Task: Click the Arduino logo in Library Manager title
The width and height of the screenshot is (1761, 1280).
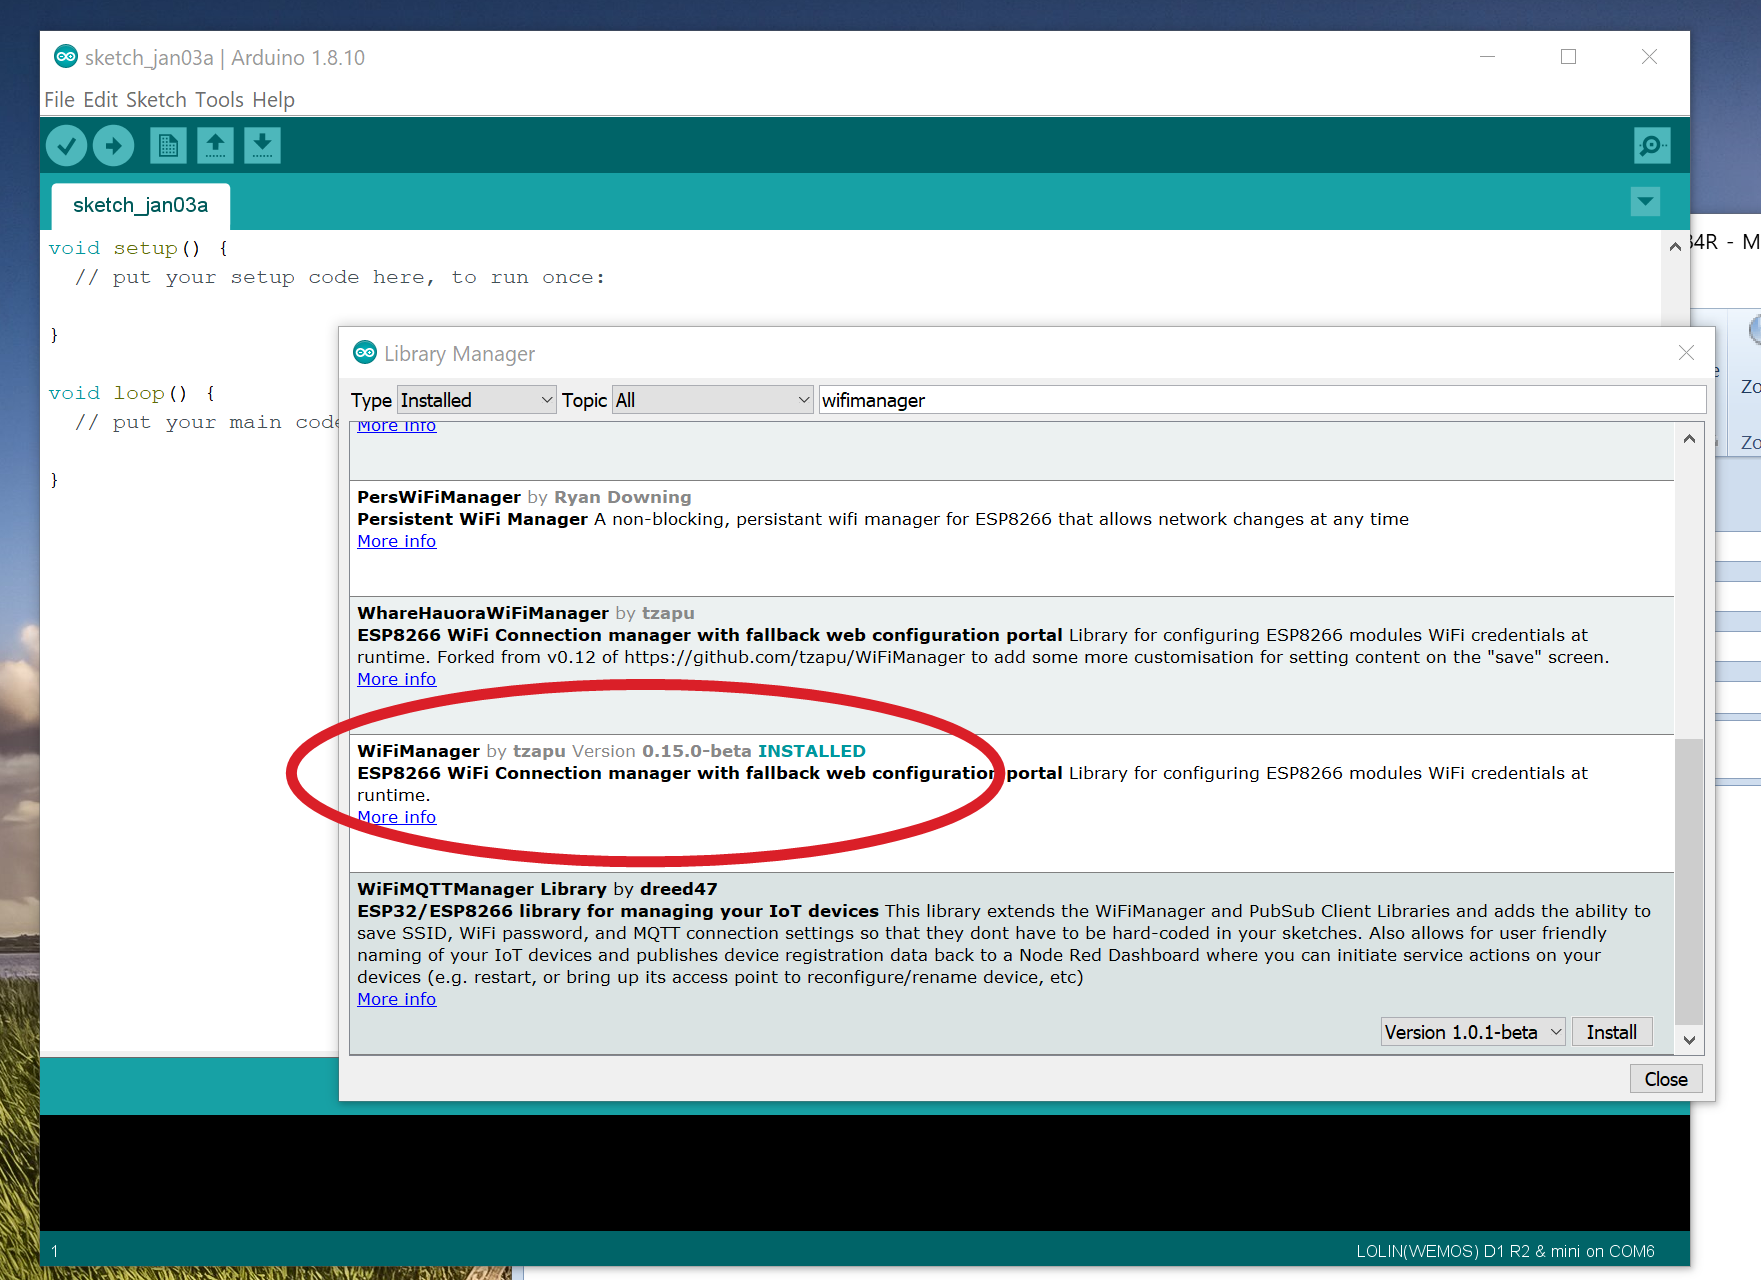Action: tap(365, 353)
